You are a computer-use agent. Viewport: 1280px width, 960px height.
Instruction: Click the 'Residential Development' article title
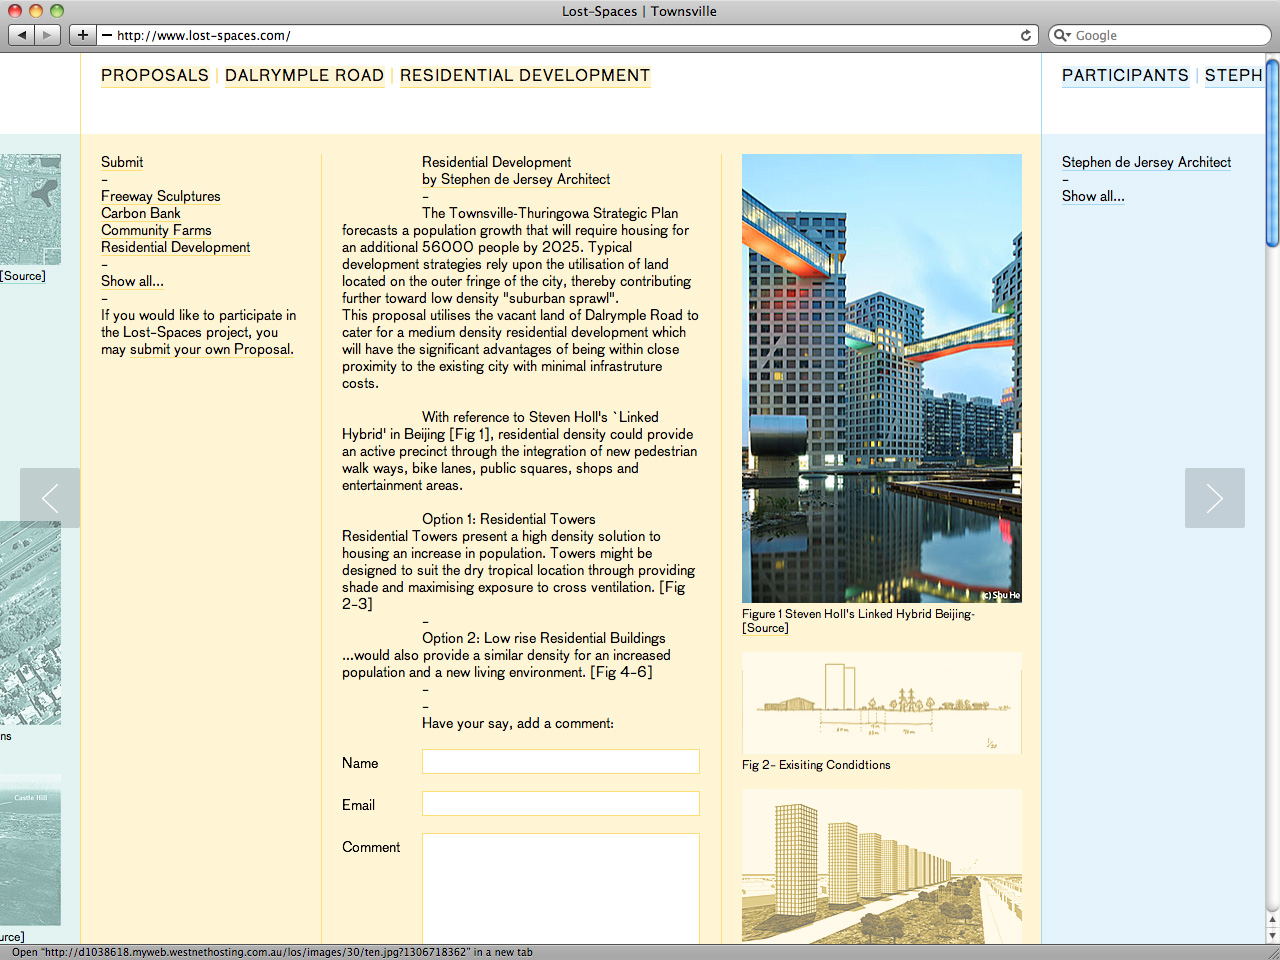tap(497, 162)
